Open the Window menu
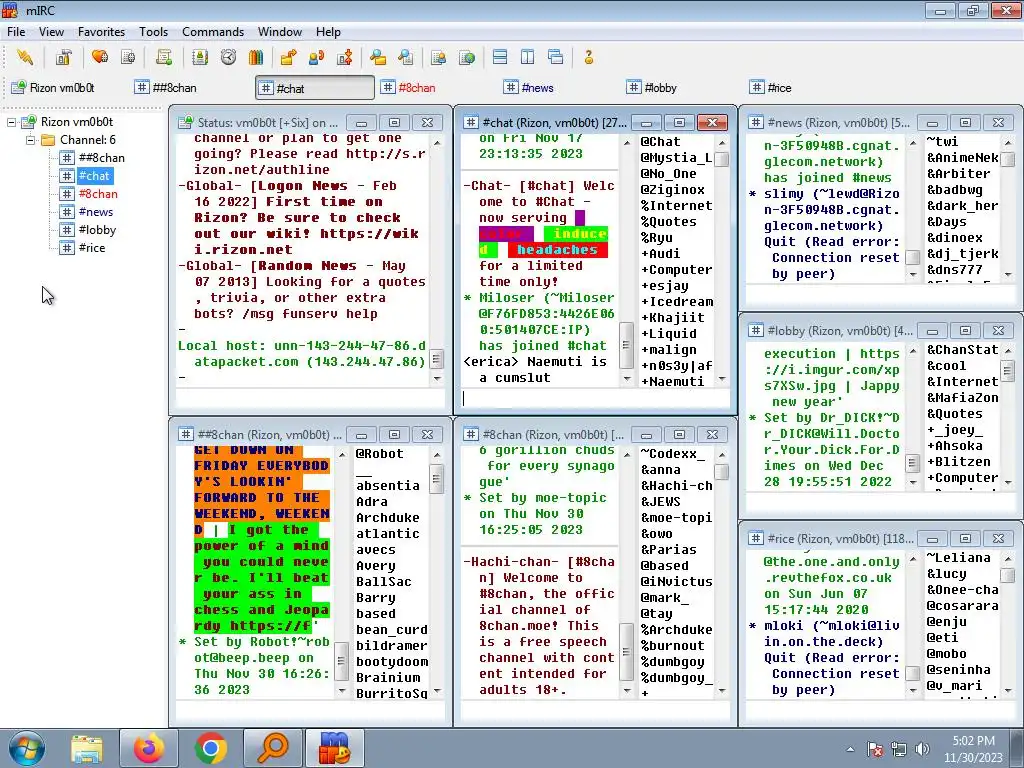 pyautogui.click(x=280, y=31)
